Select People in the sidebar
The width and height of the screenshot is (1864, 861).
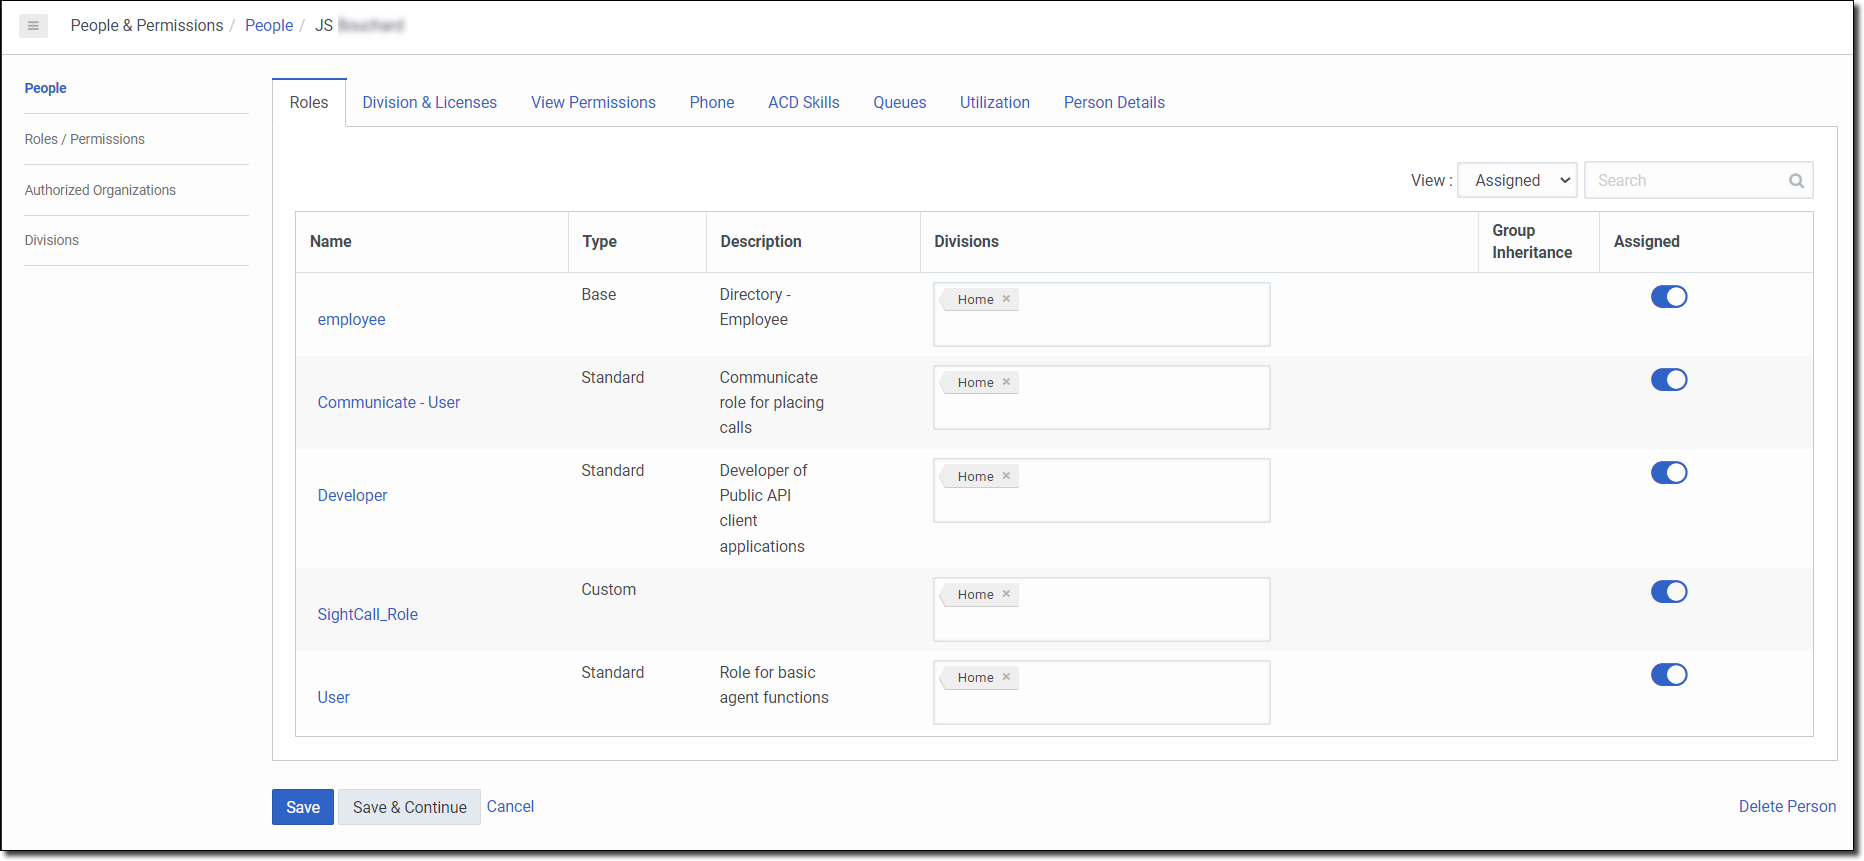(x=46, y=88)
